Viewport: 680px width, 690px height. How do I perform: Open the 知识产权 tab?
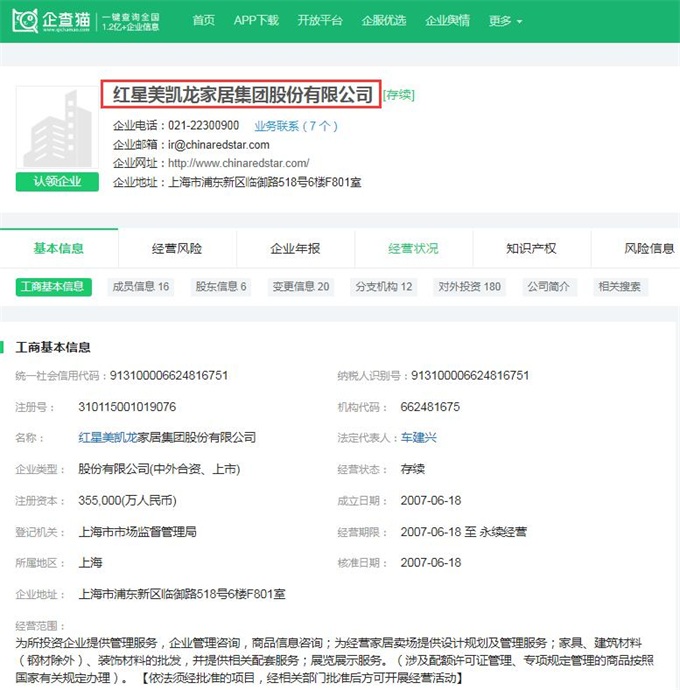531,249
